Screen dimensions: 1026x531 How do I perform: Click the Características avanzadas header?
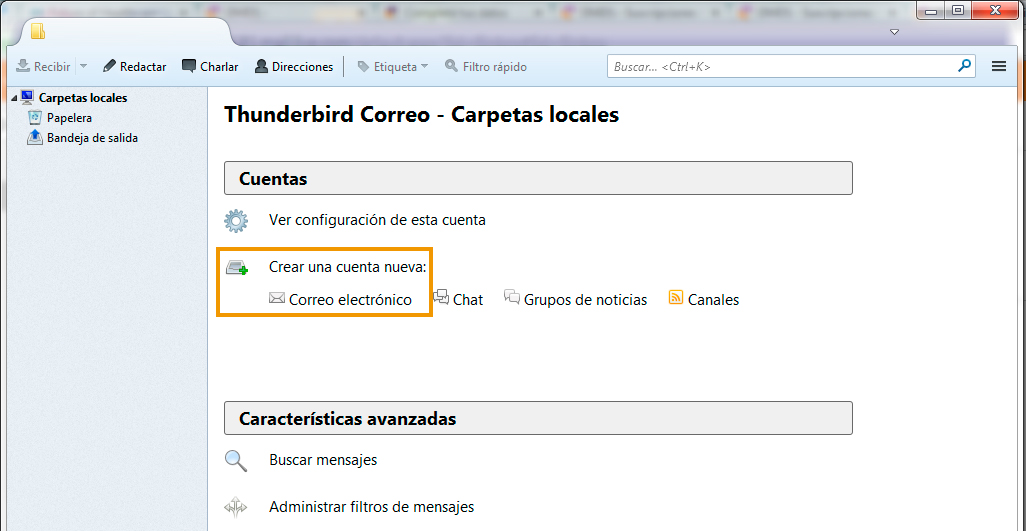(538, 419)
